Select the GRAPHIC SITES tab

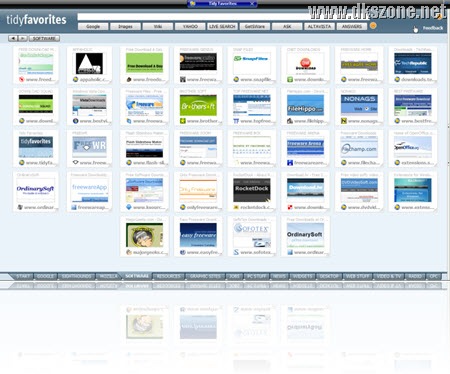click(x=205, y=276)
